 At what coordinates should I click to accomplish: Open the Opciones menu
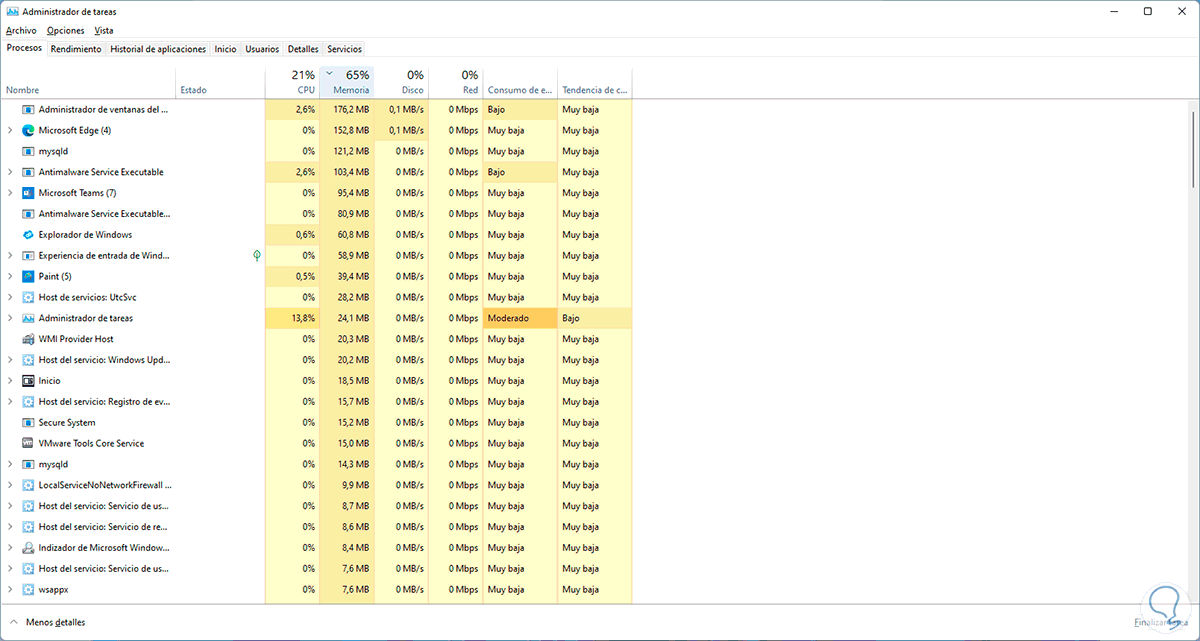coord(66,31)
